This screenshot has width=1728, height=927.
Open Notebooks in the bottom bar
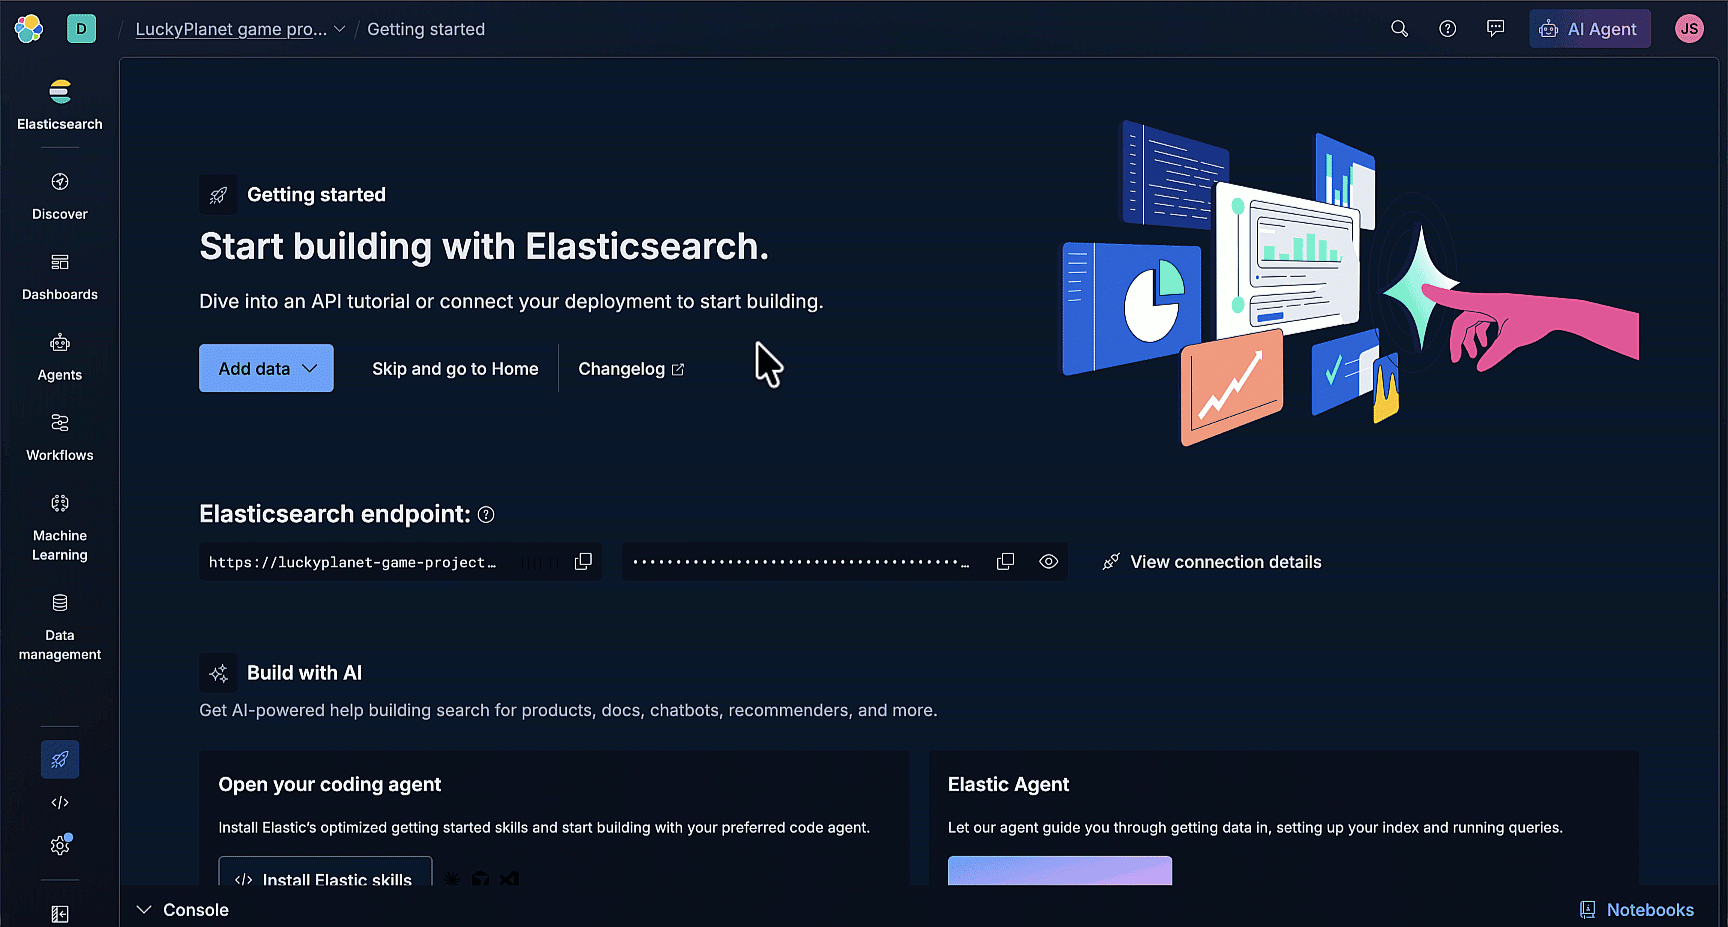click(x=1637, y=910)
